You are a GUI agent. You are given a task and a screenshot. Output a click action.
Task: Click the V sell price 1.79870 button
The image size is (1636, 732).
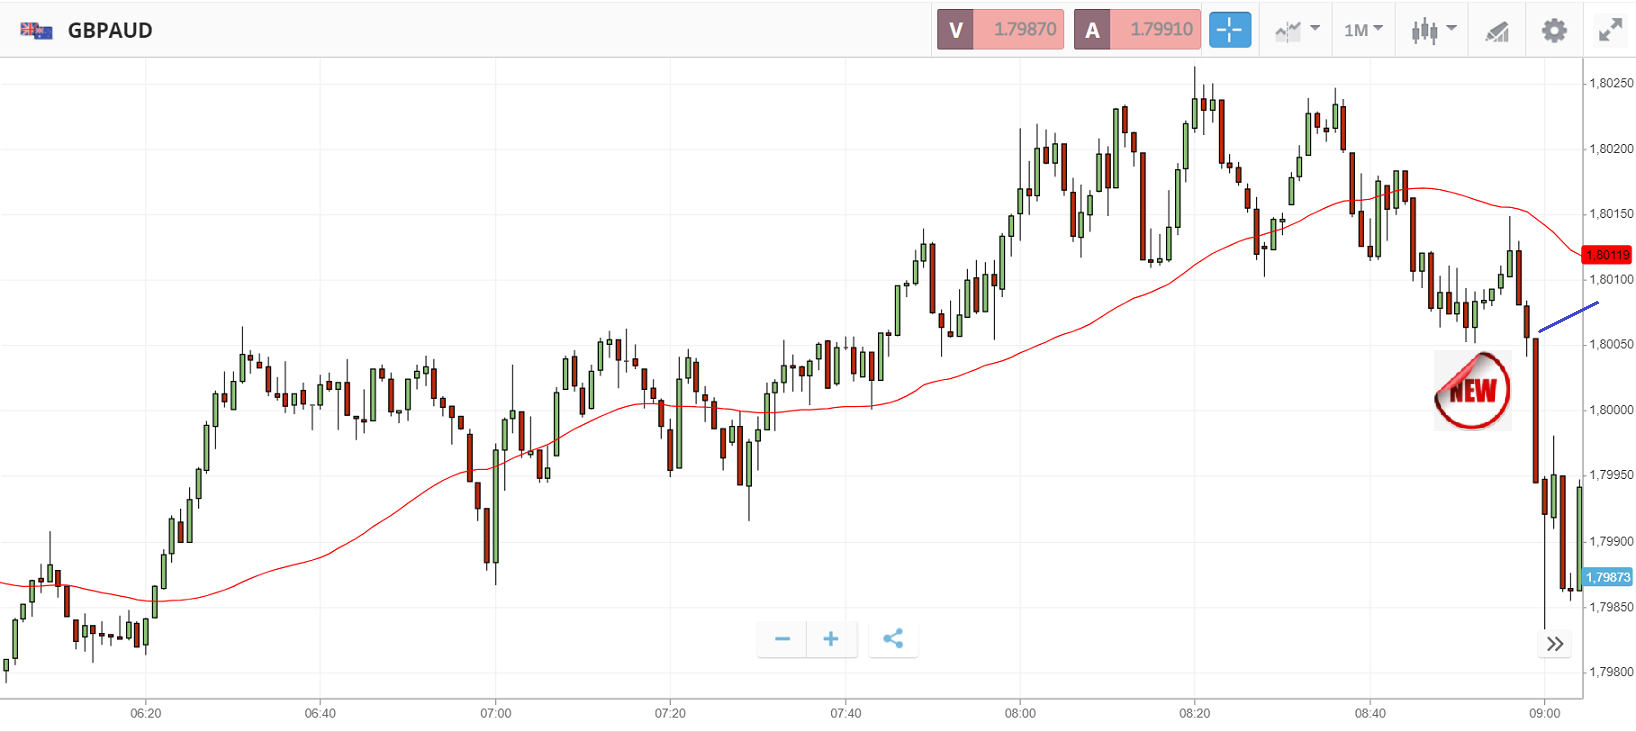1000,30
